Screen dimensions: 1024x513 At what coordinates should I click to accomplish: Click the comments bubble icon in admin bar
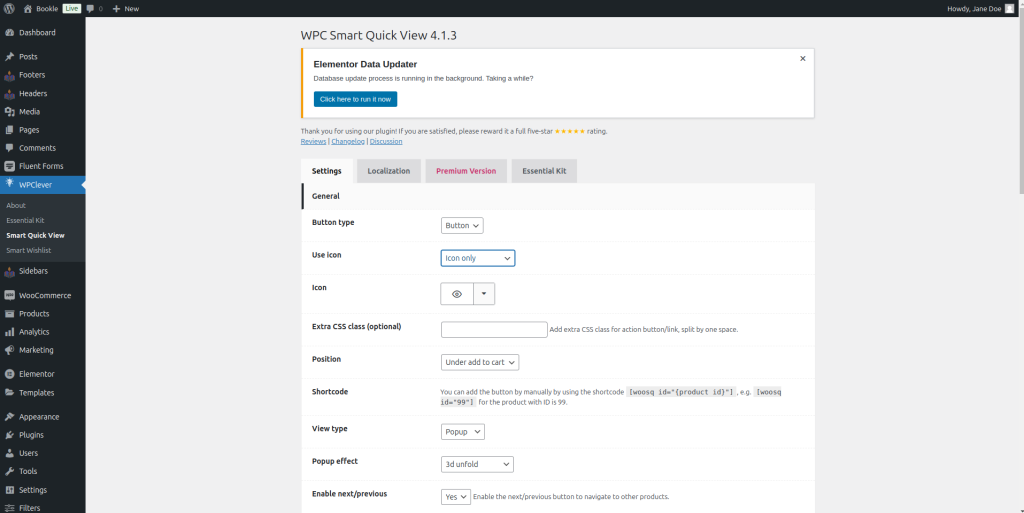pyautogui.click(x=90, y=8)
